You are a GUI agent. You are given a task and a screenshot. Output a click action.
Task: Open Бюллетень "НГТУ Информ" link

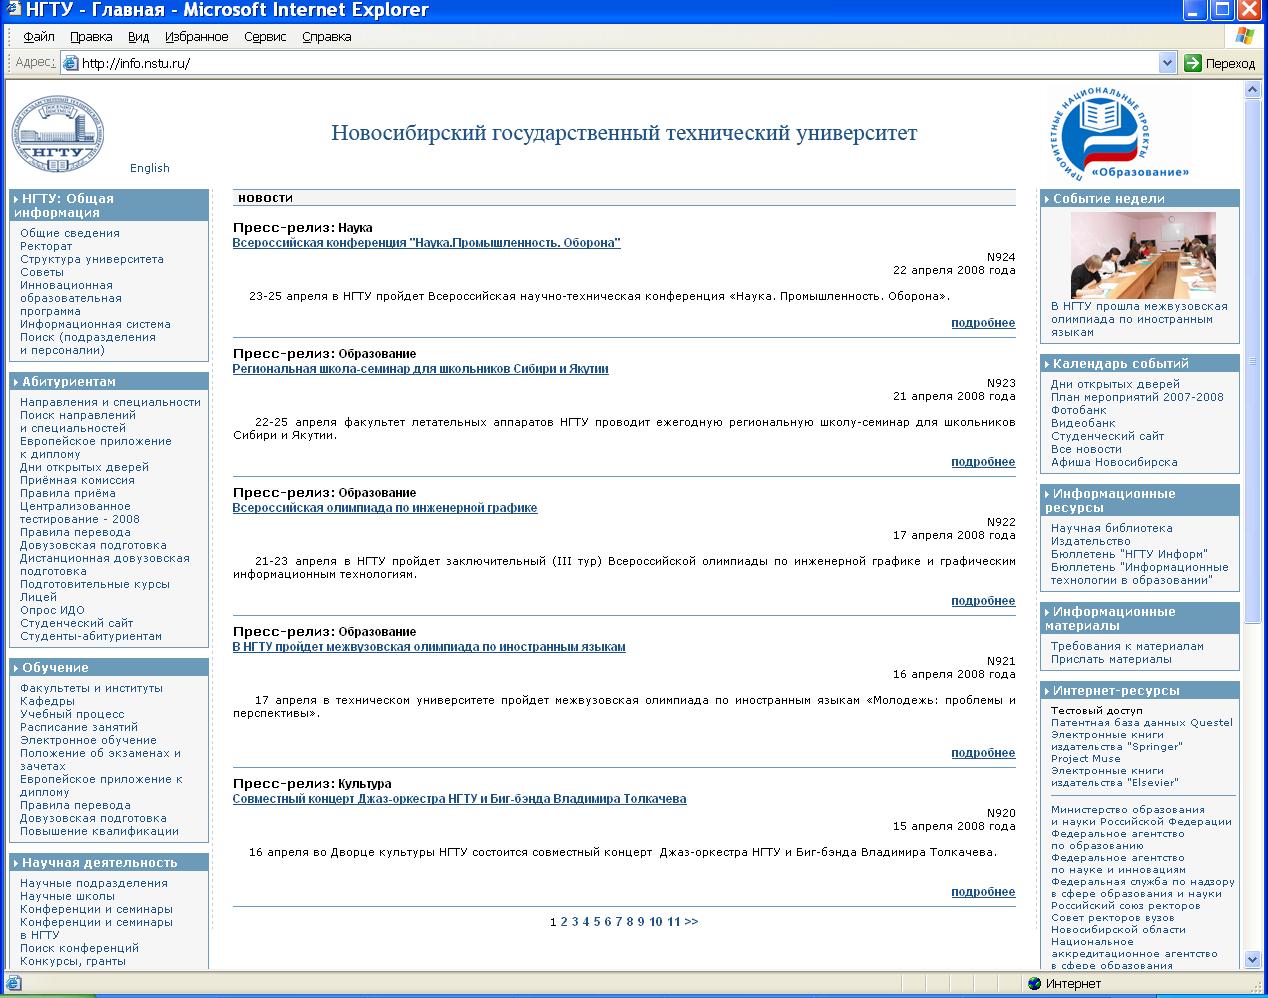(1129, 554)
